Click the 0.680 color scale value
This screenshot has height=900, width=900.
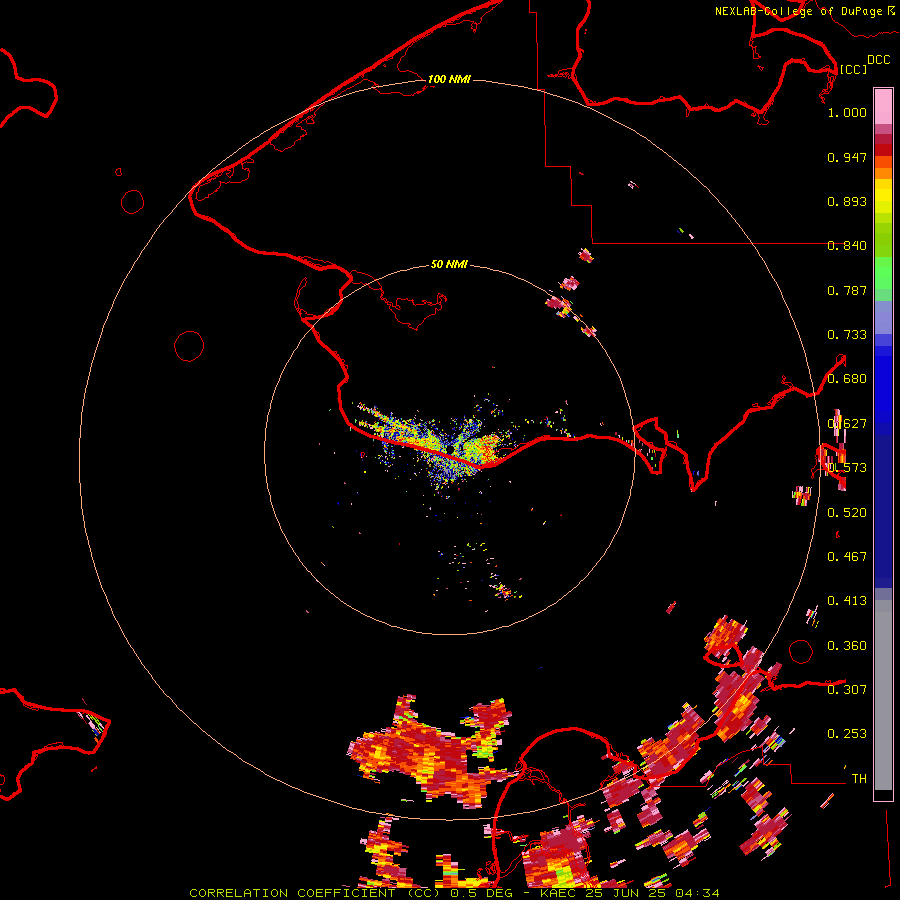847,379
